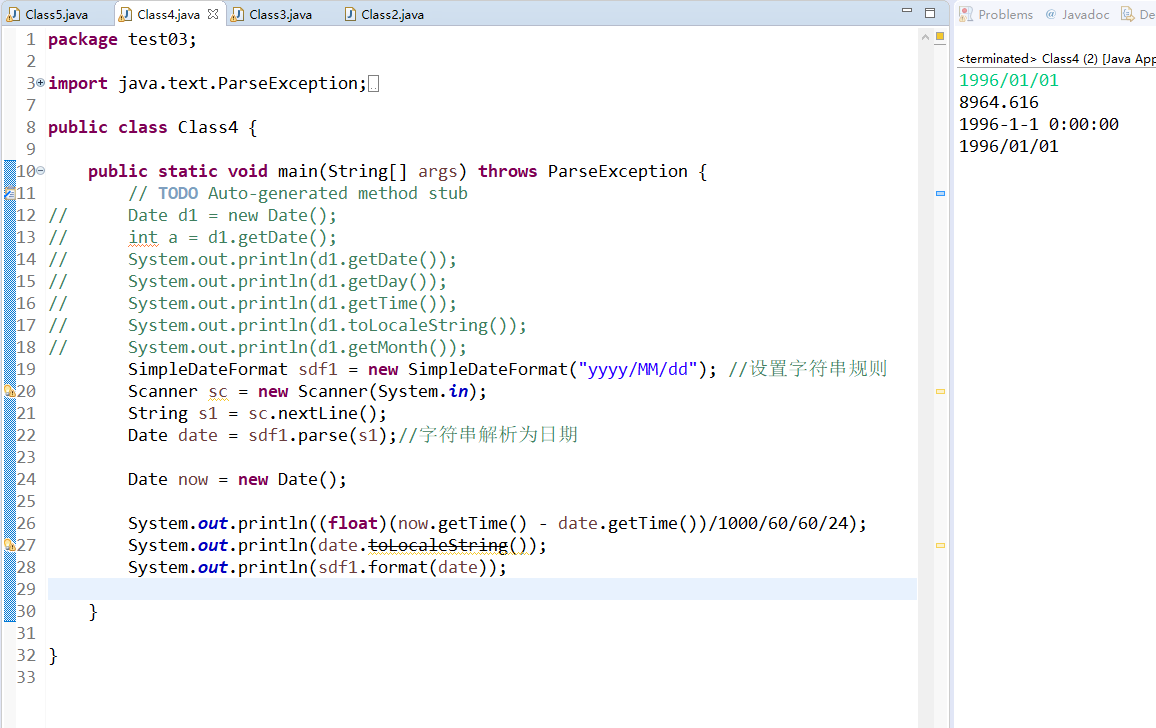Click the Declaration view icon
This screenshot has width=1156, height=728.
(x=1127, y=14)
